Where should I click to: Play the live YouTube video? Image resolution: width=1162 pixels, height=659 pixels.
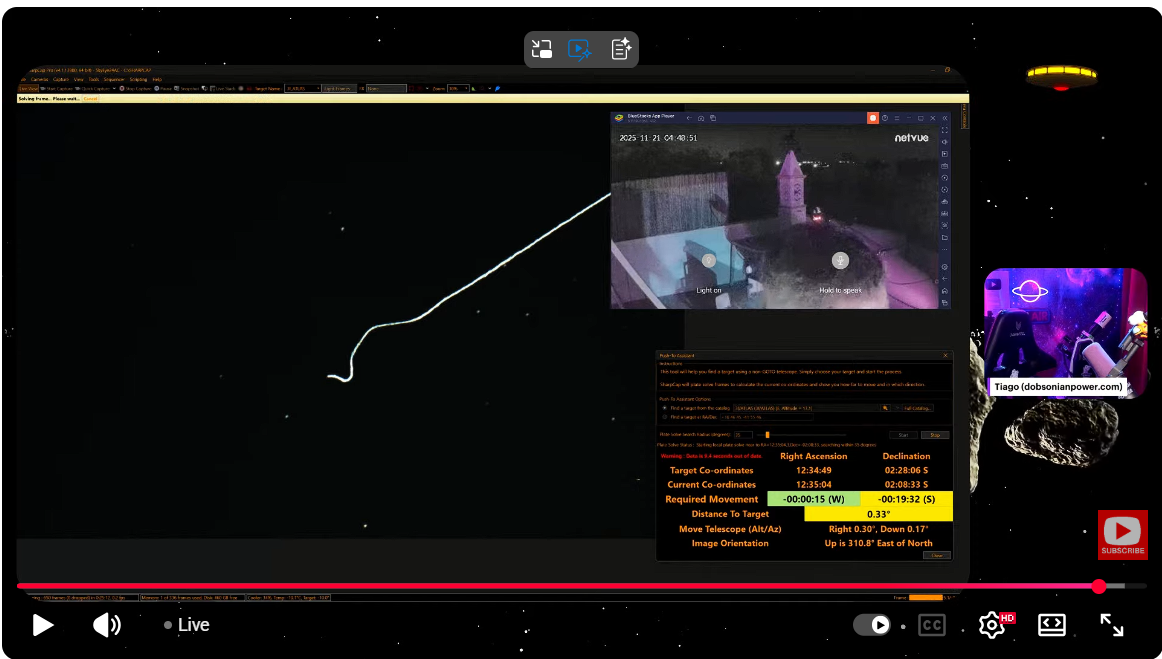click(x=43, y=625)
